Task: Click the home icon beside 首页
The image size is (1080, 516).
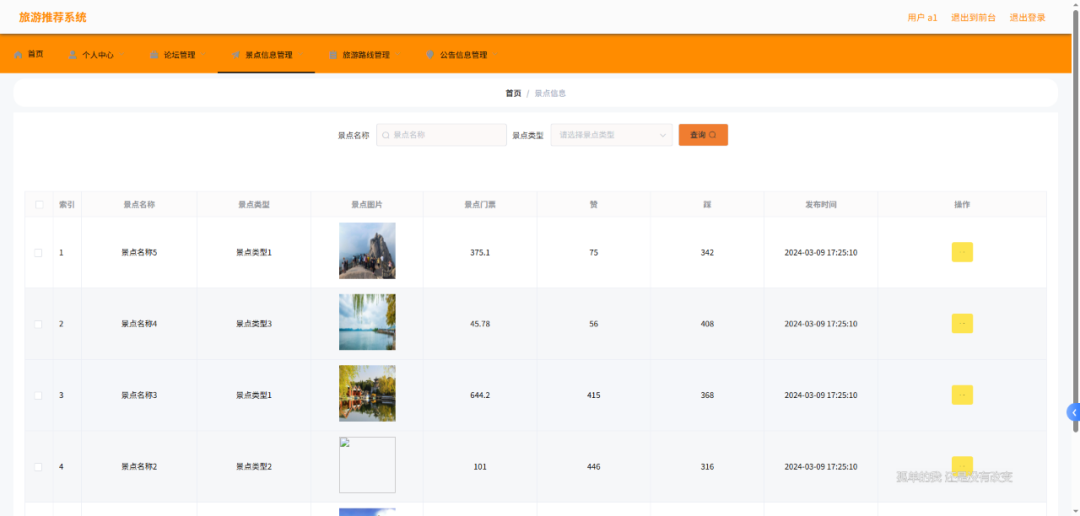Action: (x=18, y=54)
